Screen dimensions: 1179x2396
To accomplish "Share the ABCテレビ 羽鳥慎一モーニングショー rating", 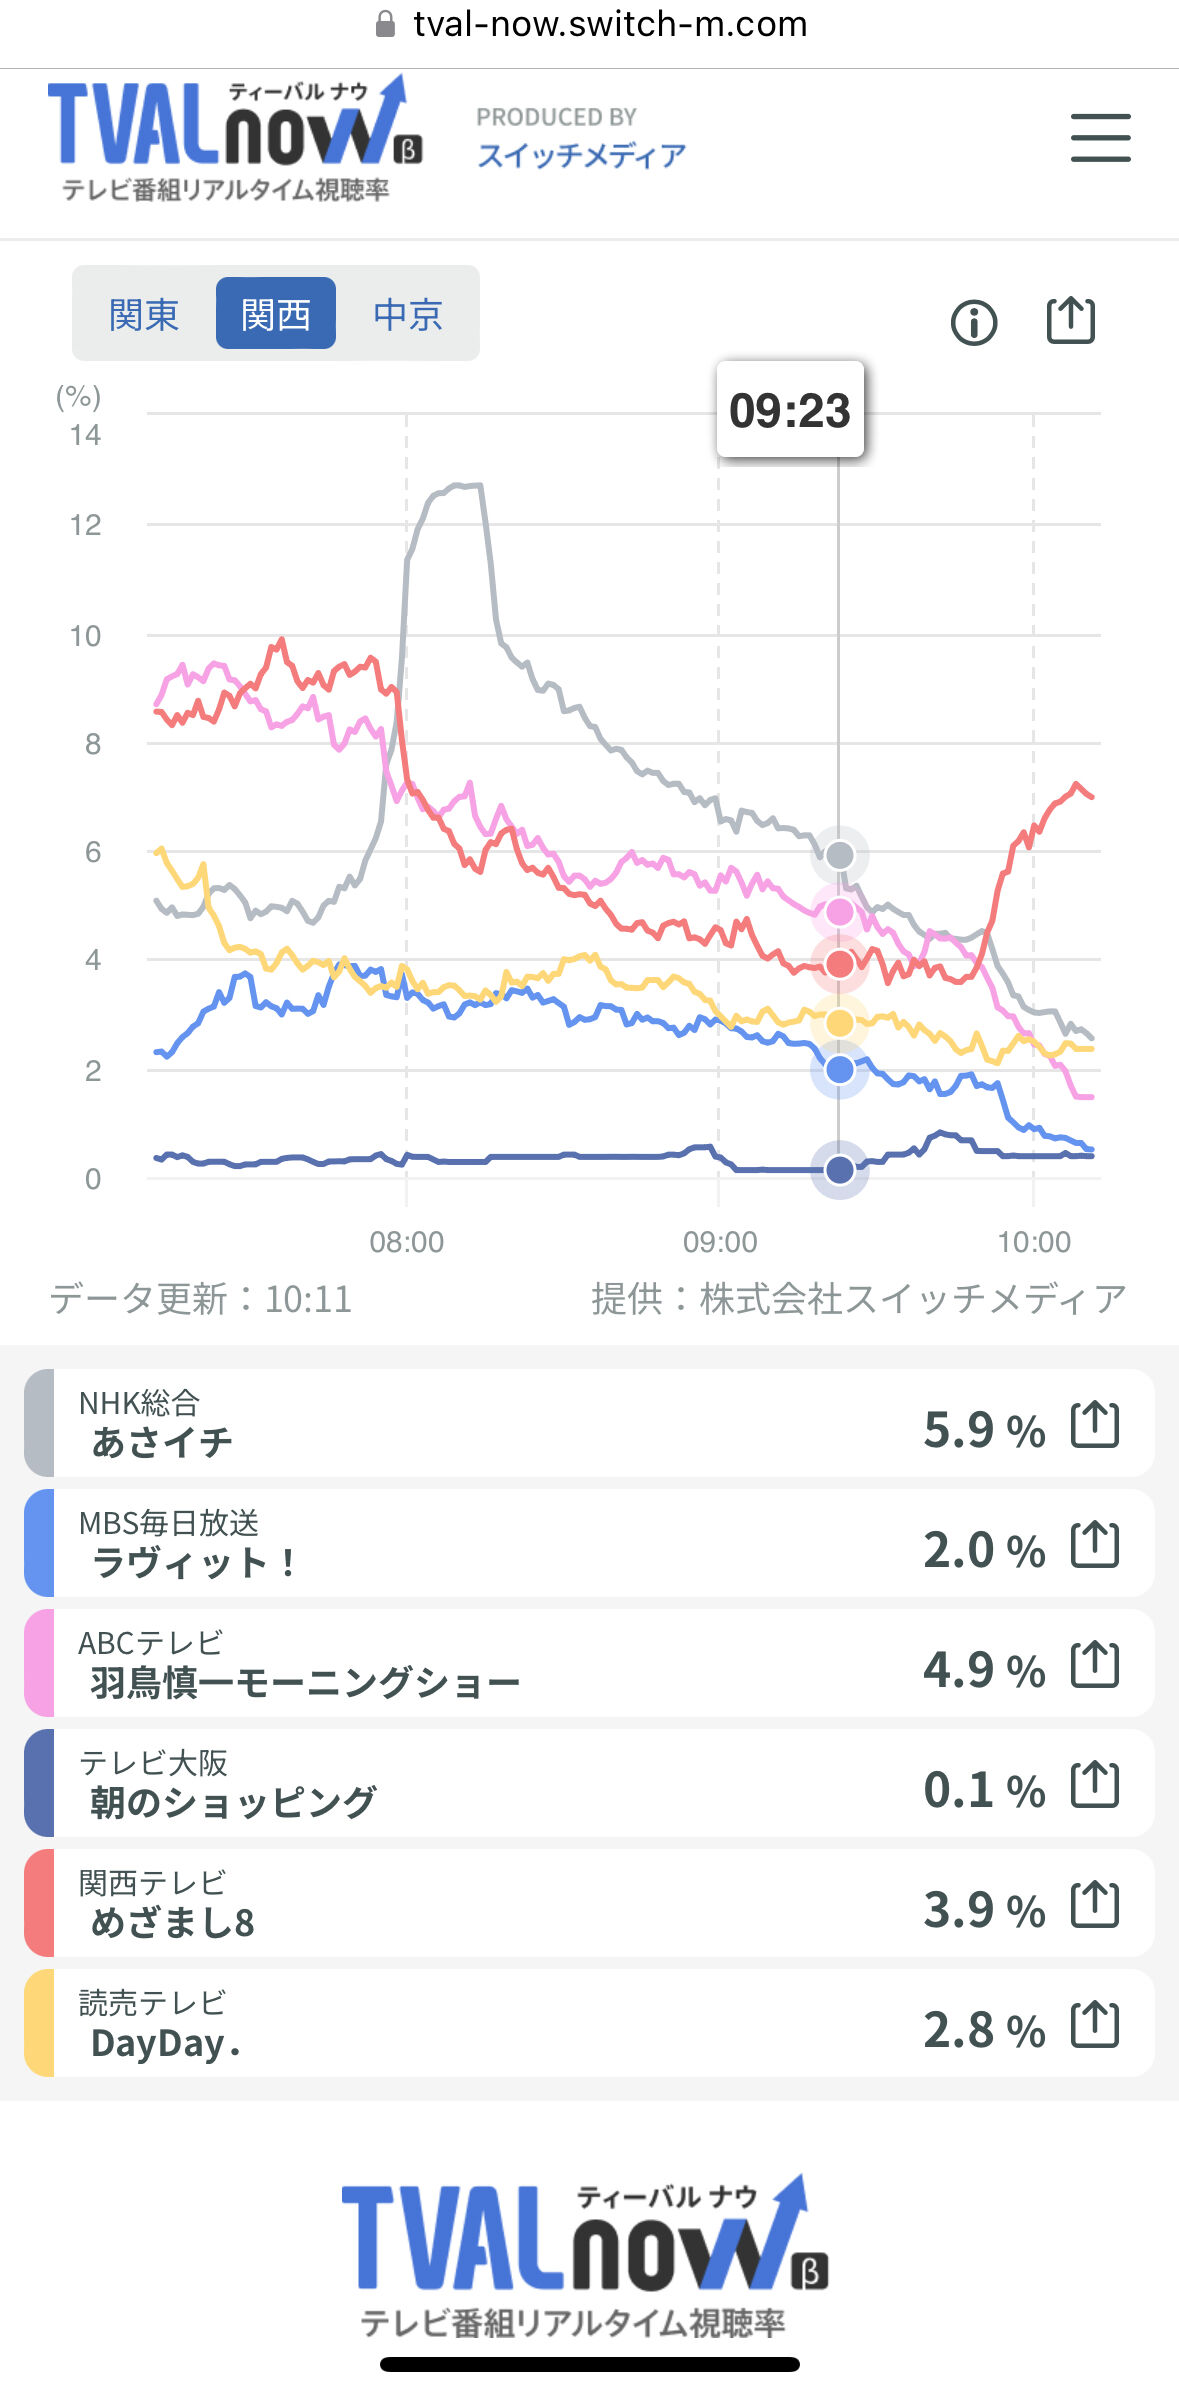I will click(1094, 1664).
